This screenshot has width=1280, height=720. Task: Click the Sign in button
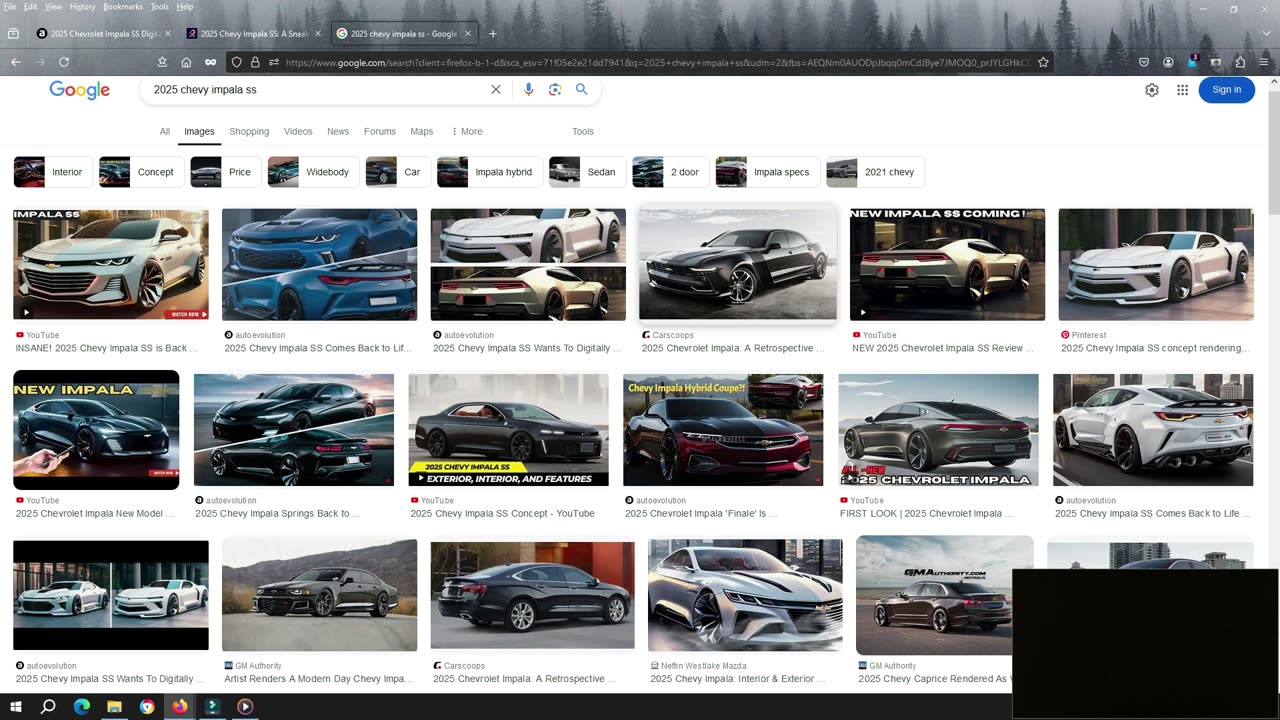tap(1226, 89)
